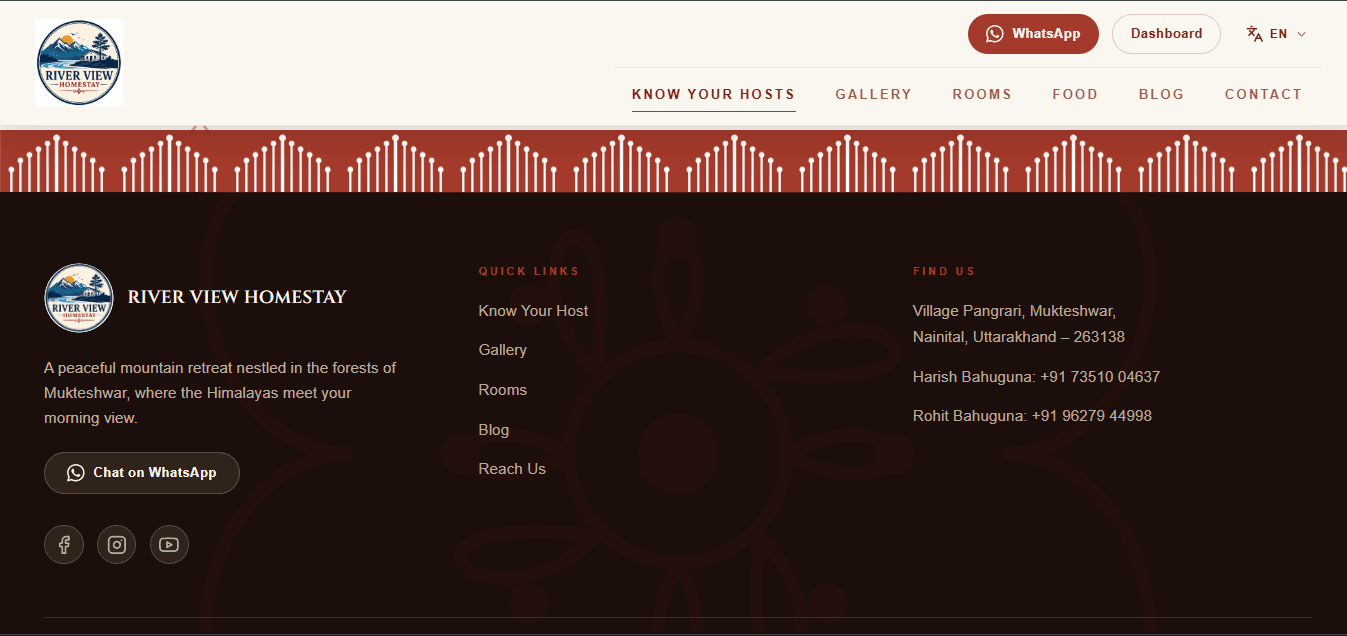Select Rooms in the top navigation
Viewport: 1347px width, 636px height.
(982, 94)
